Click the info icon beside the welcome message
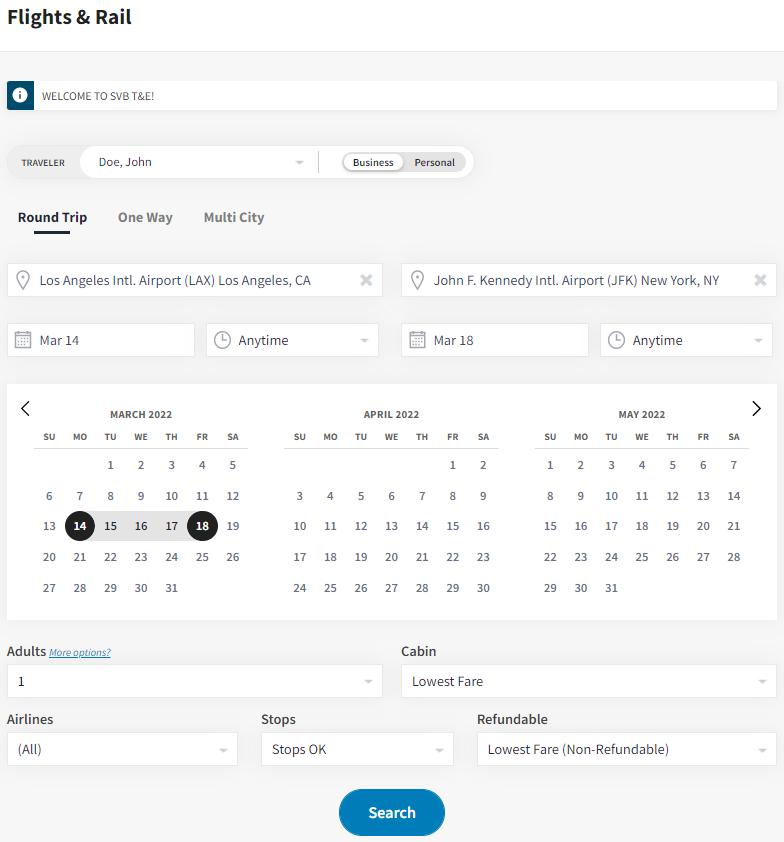 coord(20,96)
